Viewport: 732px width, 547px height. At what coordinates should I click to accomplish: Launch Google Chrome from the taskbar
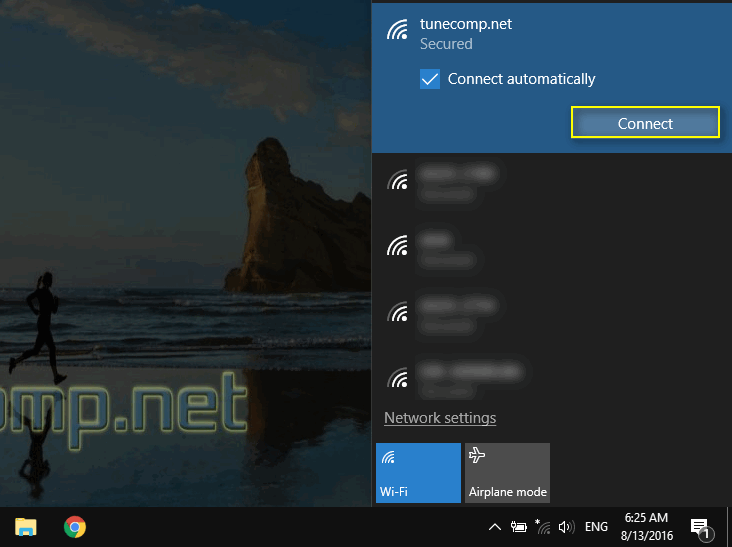74,527
